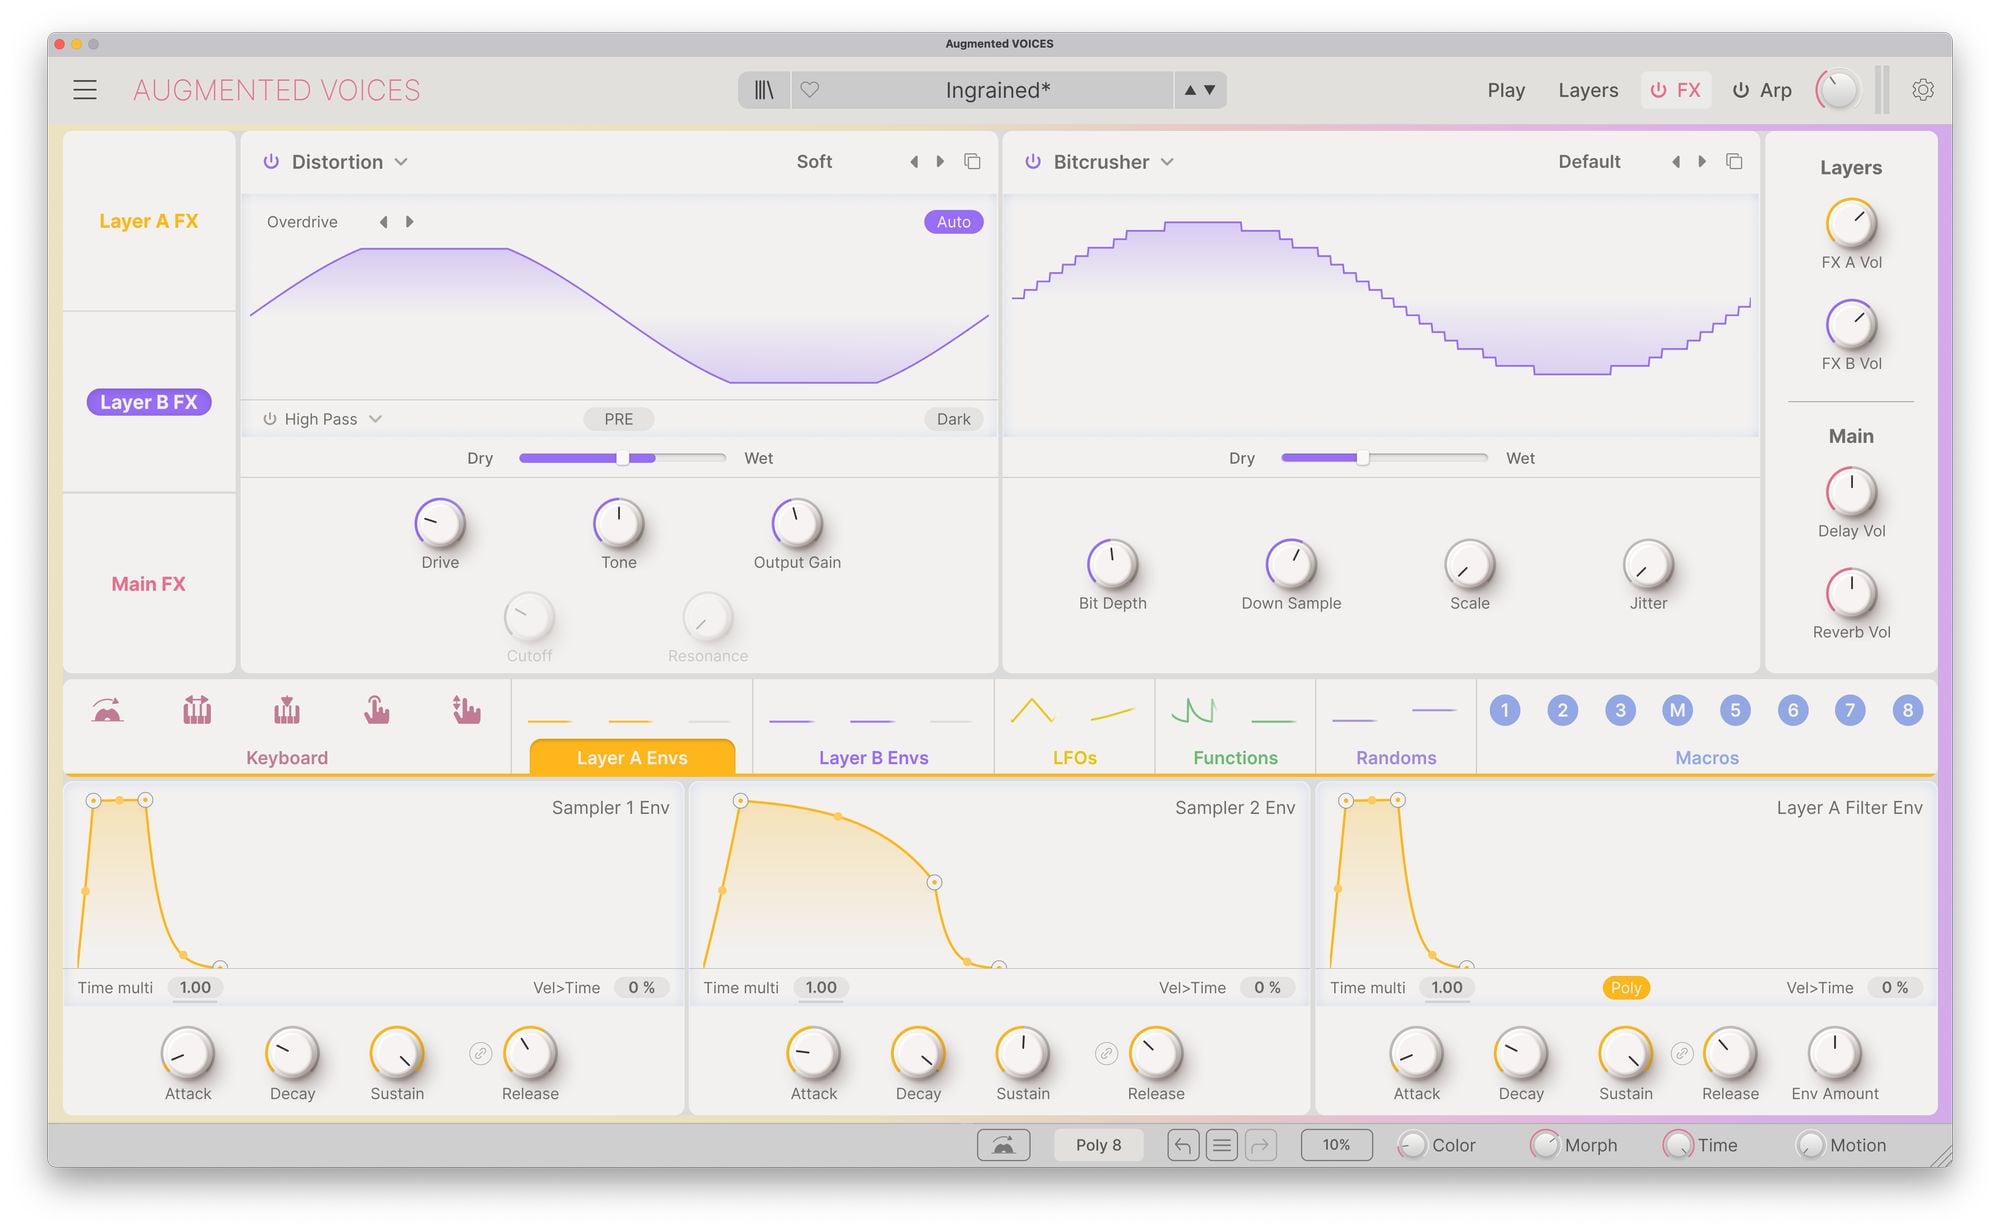Favorite the Ingrained preset with heart icon

(810, 90)
